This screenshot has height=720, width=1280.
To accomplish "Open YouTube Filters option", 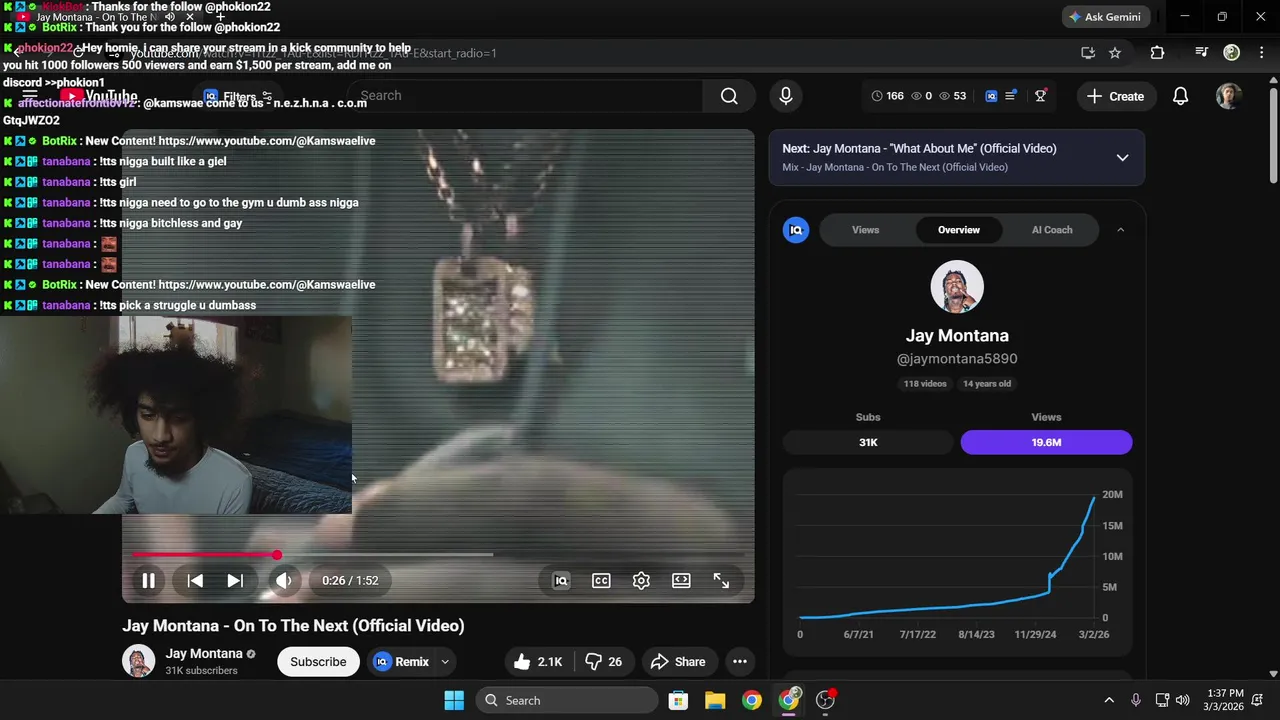I will (238, 96).
